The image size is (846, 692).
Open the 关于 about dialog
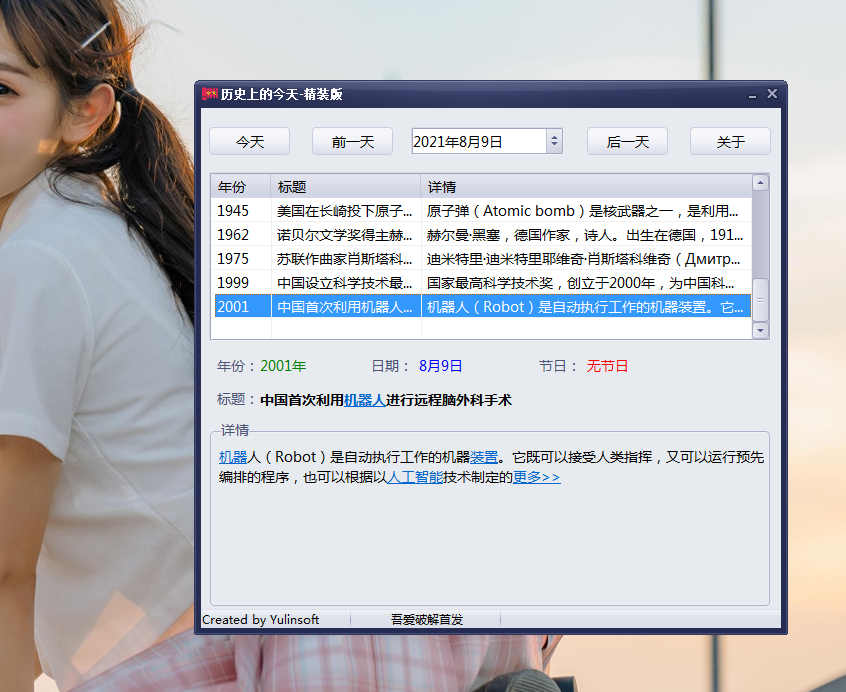730,142
